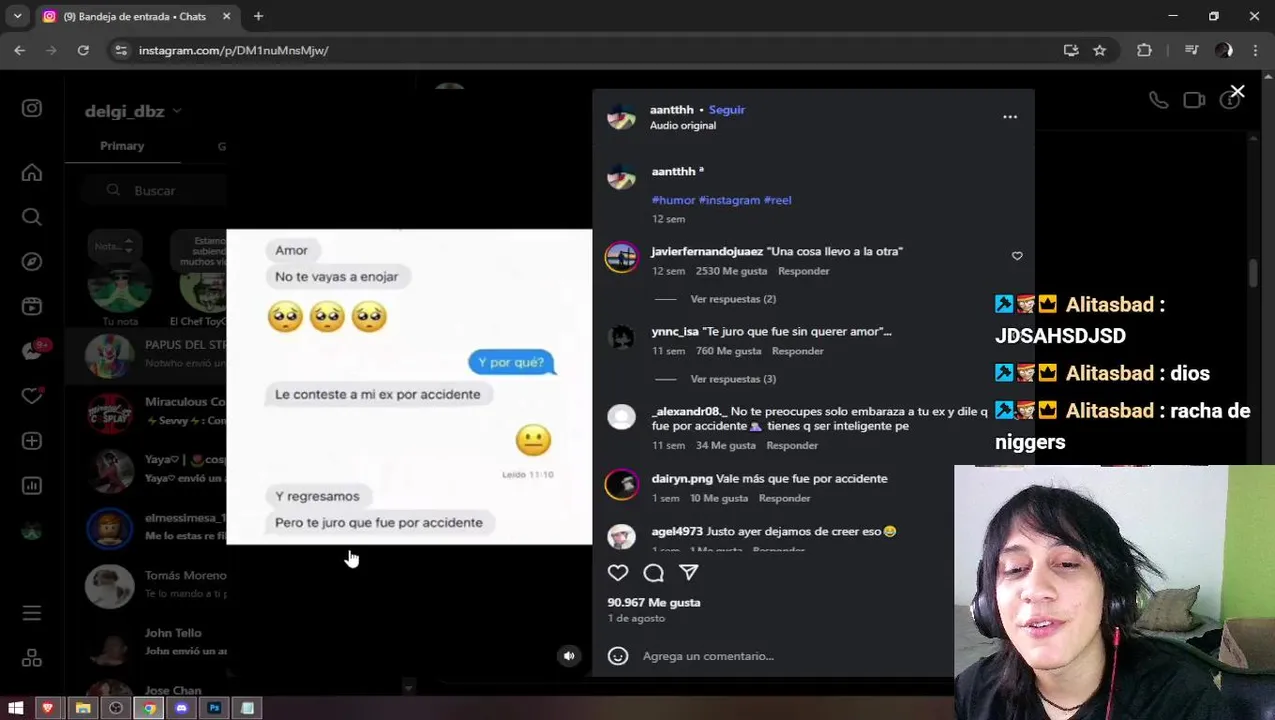
Task: Expand Ver respuestas (3) replies
Action: (733, 379)
